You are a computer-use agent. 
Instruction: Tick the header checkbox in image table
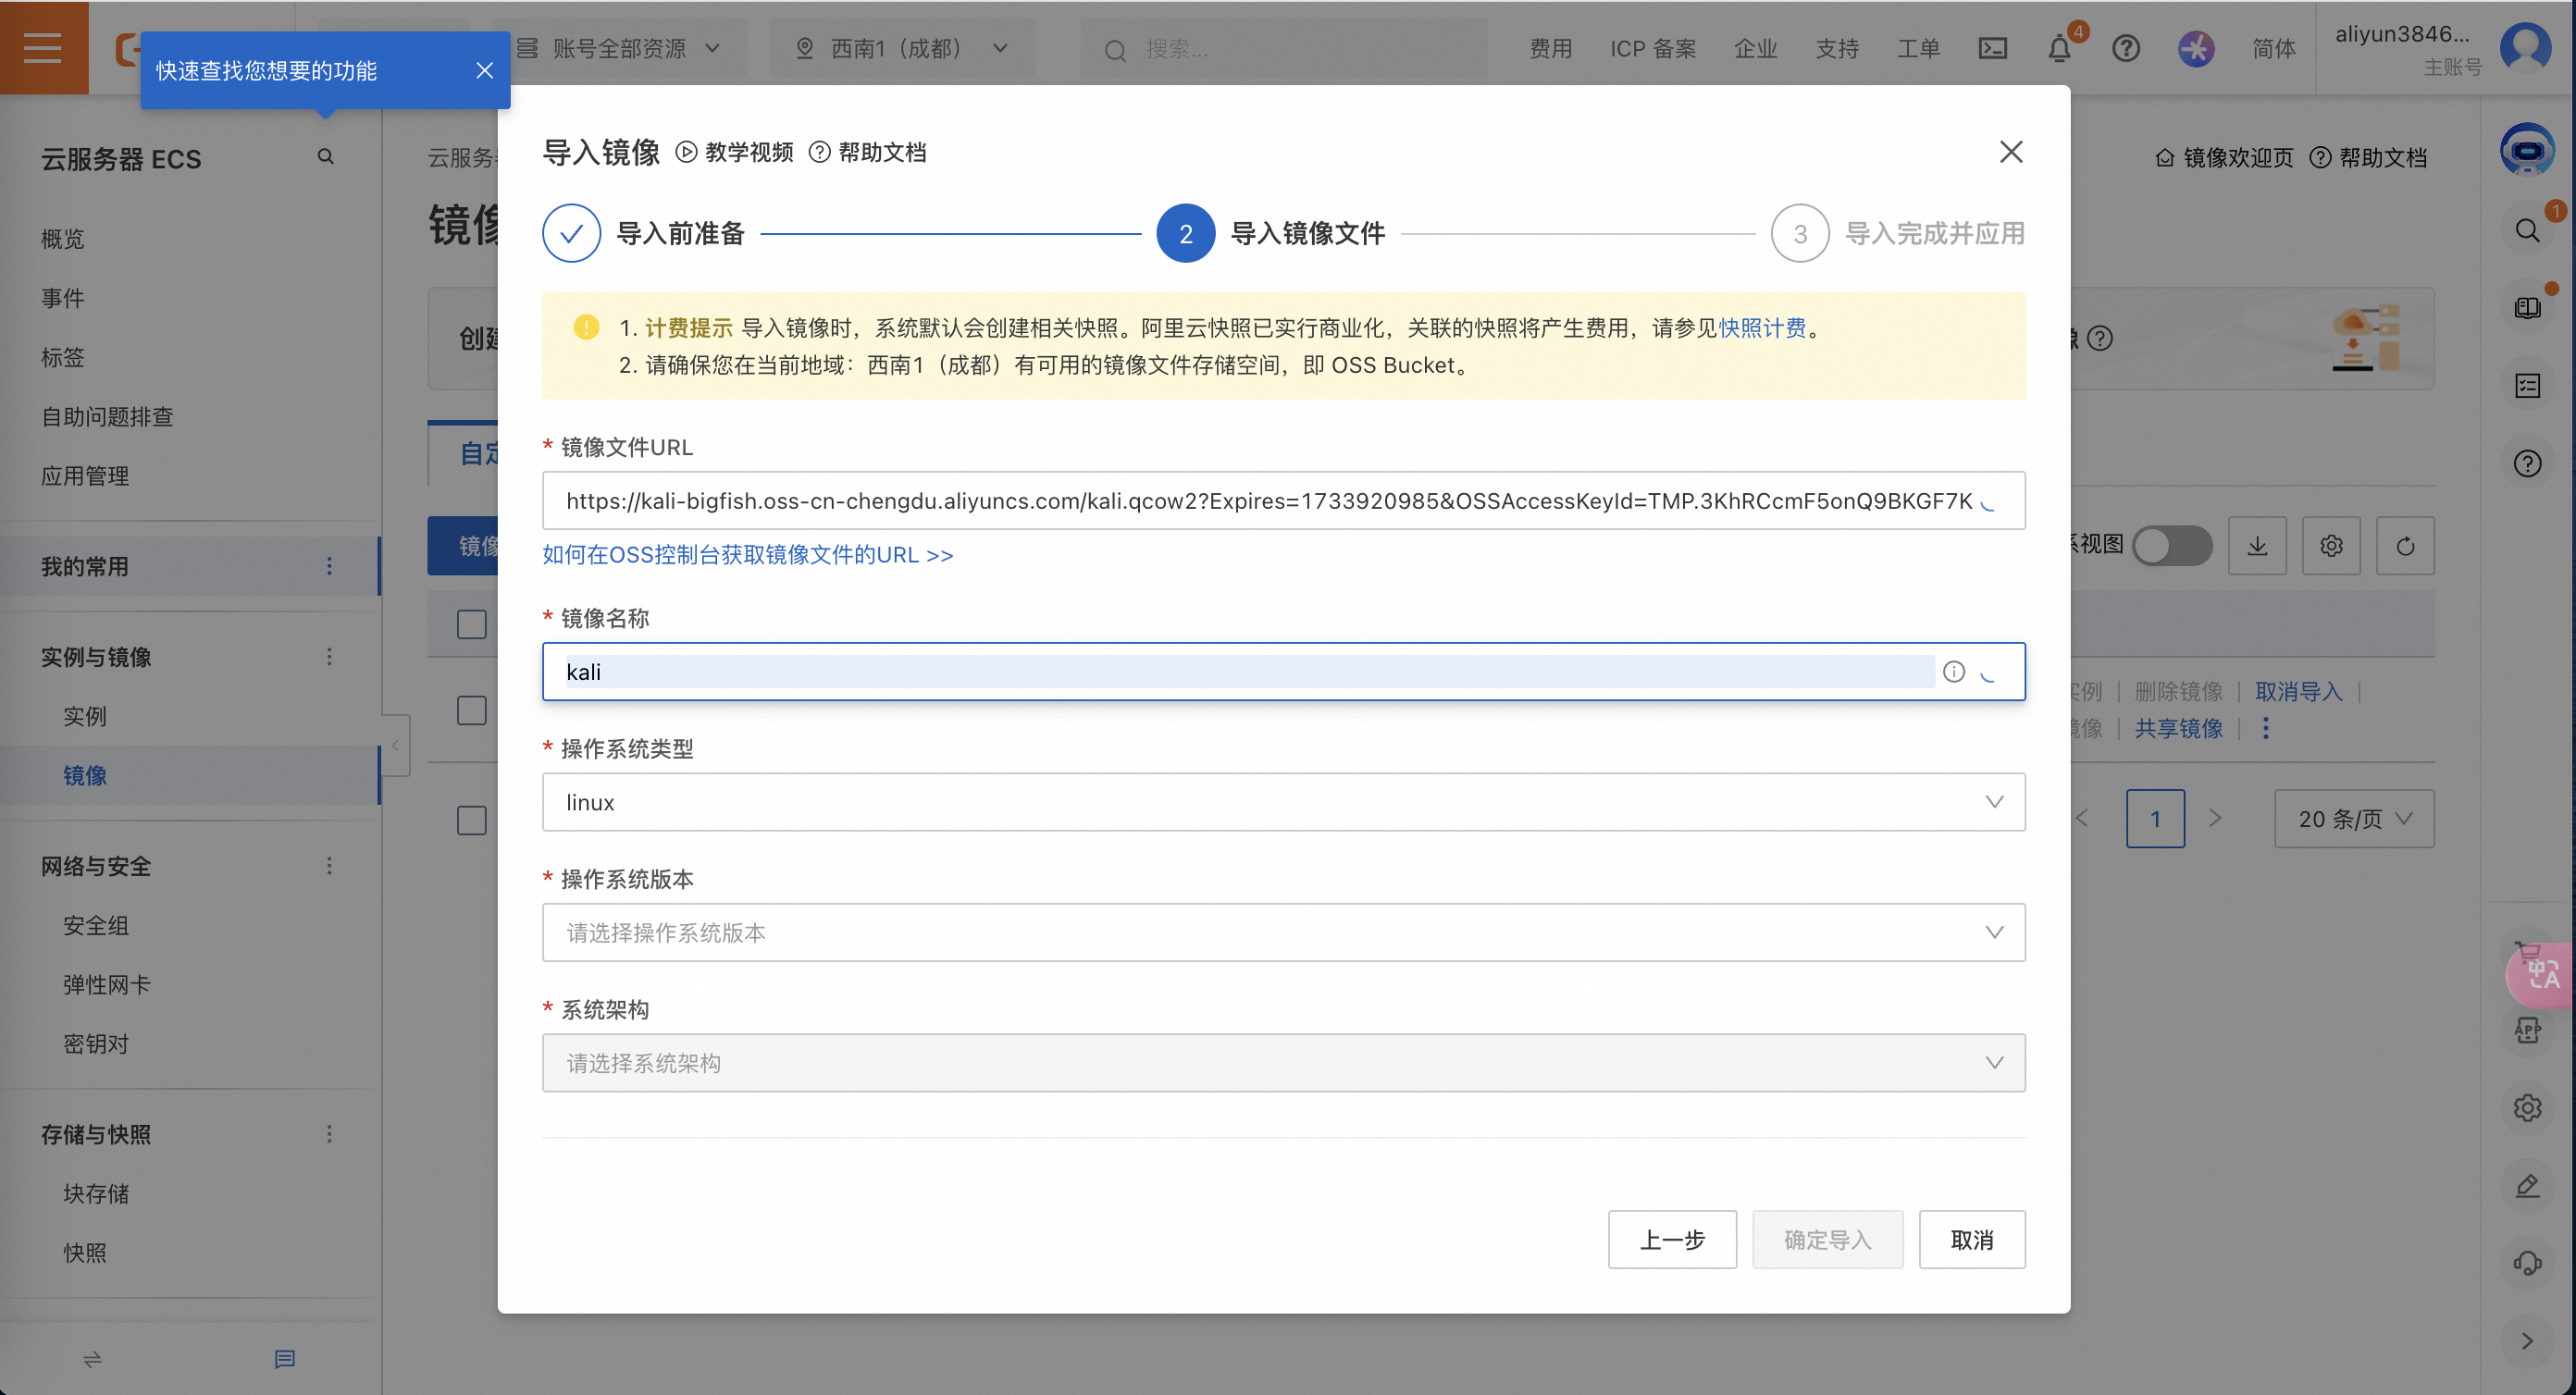(x=471, y=624)
